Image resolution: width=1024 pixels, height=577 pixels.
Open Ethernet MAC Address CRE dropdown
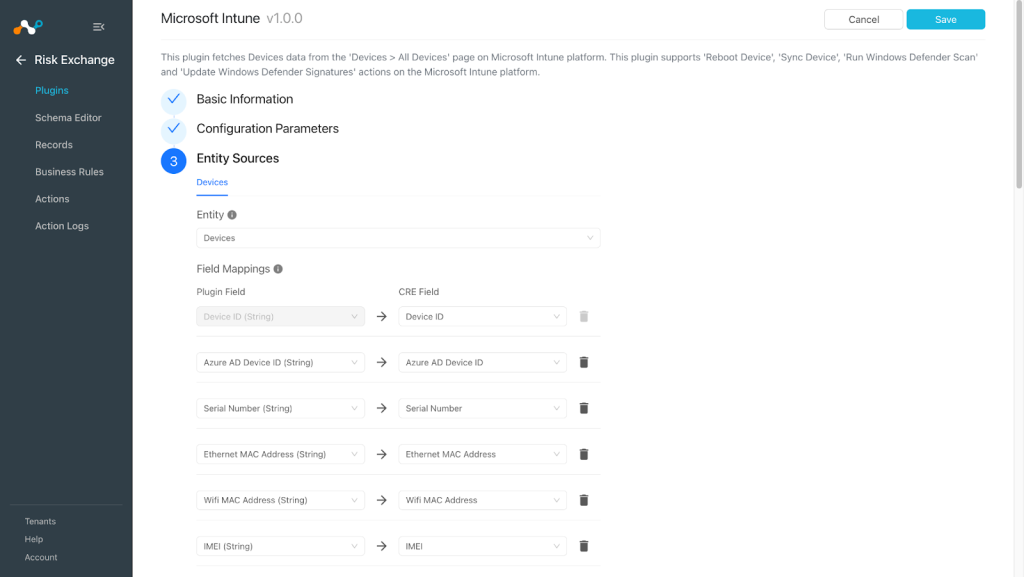(483, 454)
